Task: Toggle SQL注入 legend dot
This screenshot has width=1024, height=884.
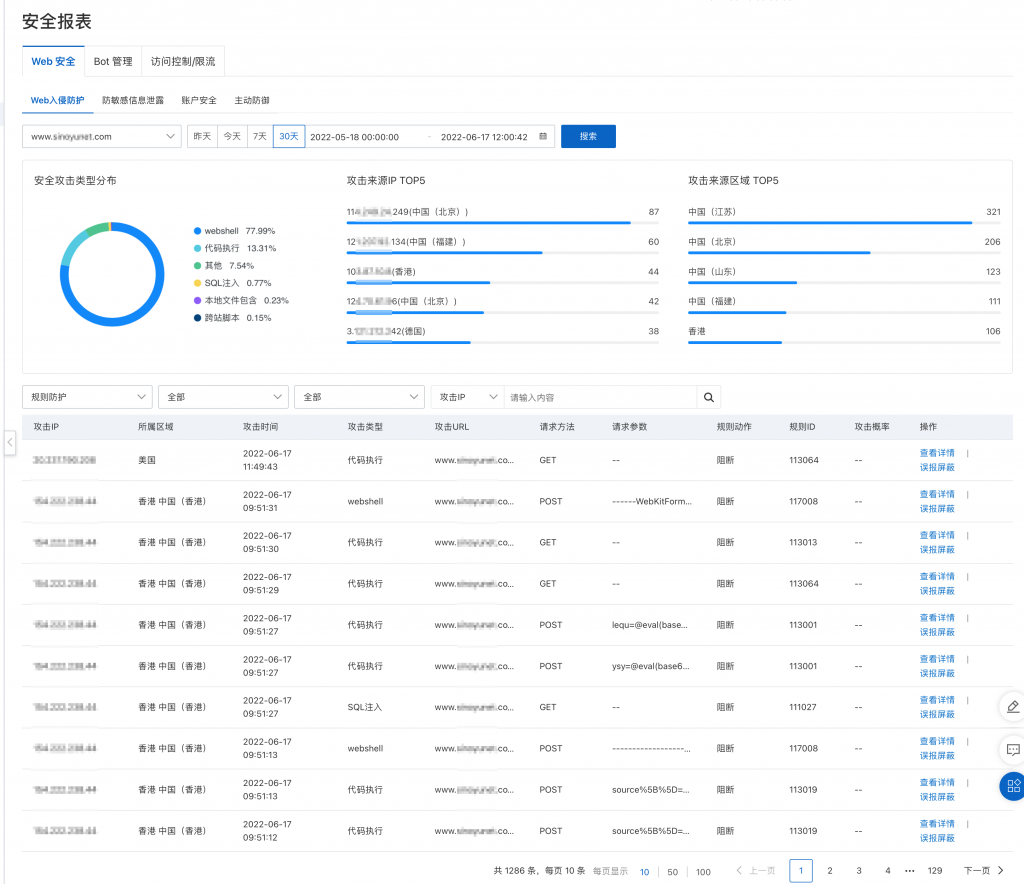Action: click(x=197, y=283)
